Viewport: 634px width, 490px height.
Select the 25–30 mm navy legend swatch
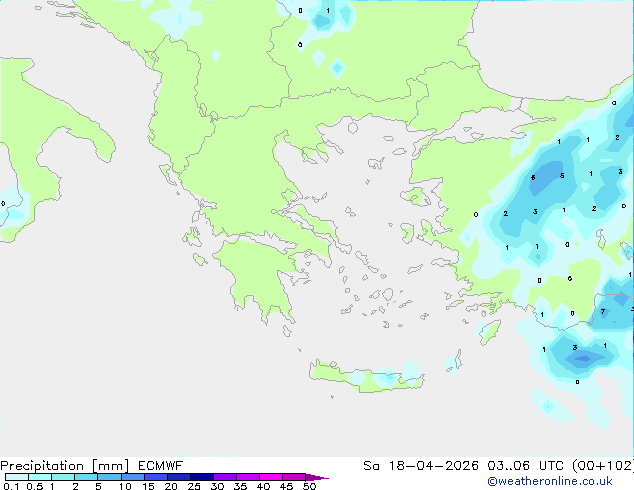(x=202, y=477)
